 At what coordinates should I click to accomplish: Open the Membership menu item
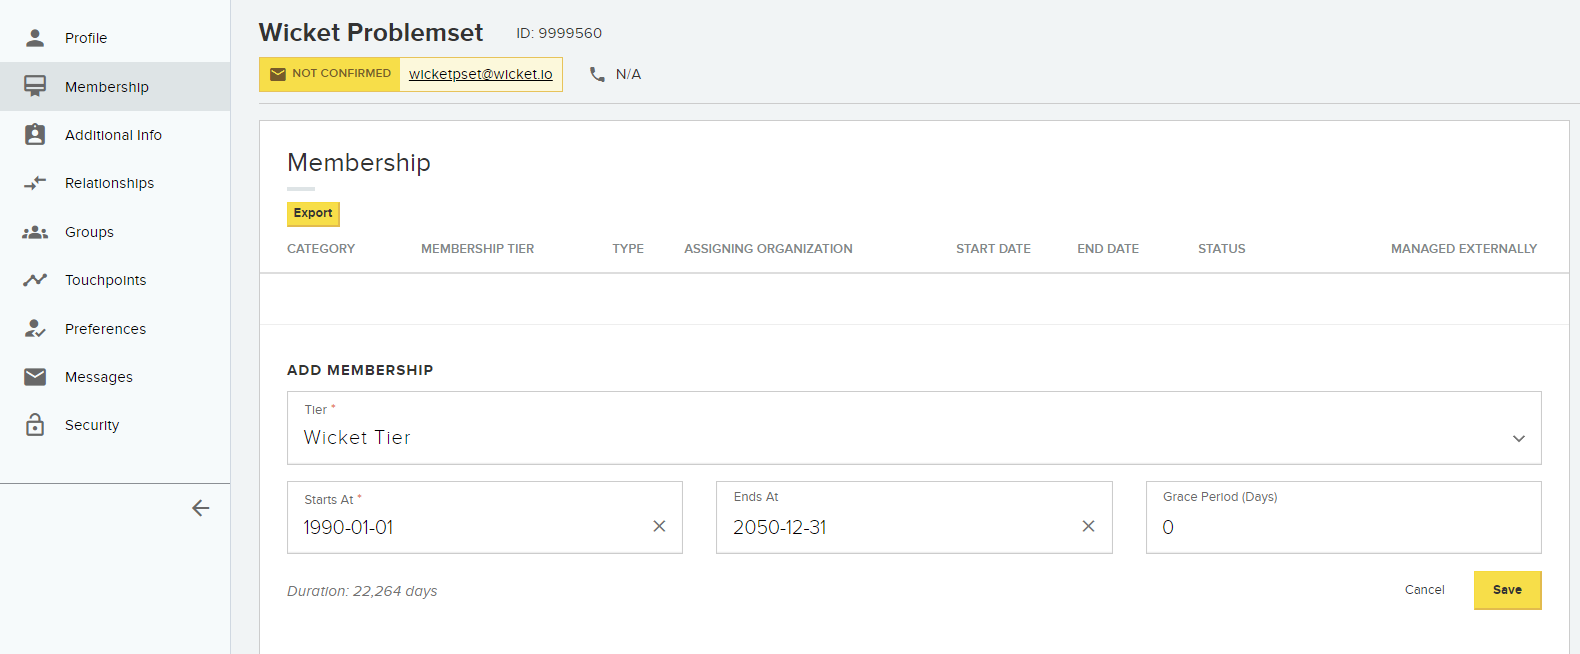[x=115, y=86]
